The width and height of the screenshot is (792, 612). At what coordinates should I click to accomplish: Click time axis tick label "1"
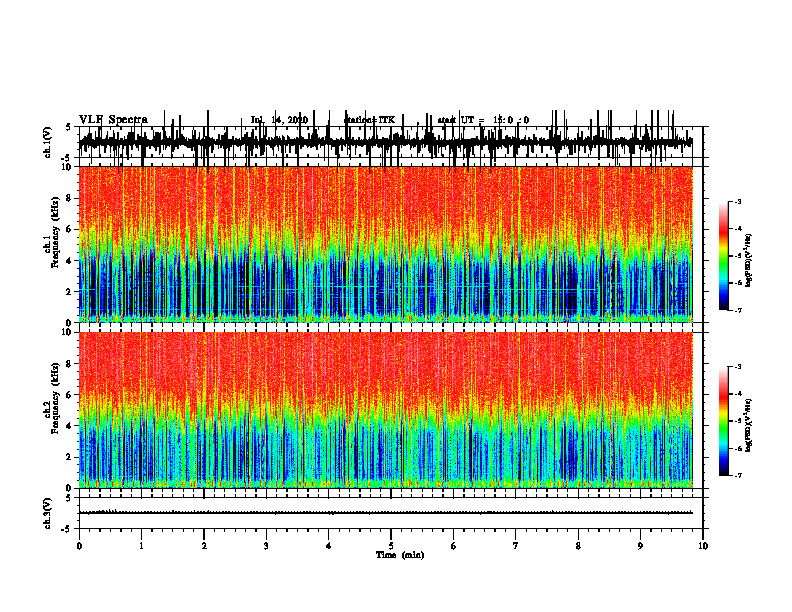pyautogui.click(x=141, y=546)
